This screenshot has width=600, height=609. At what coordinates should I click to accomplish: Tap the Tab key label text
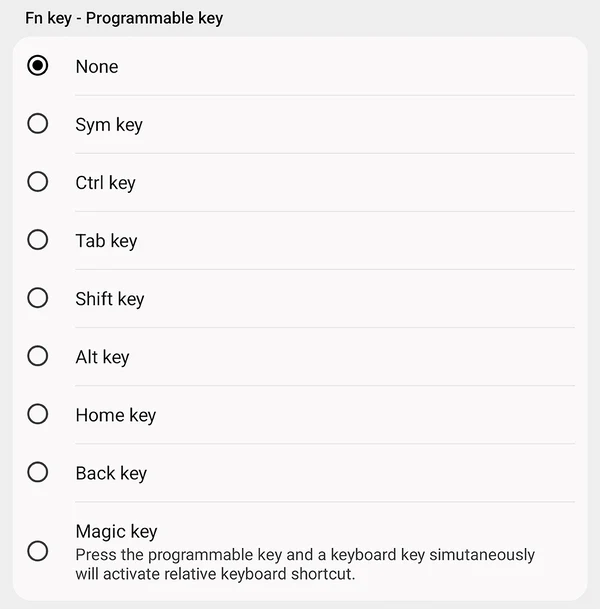coord(106,241)
